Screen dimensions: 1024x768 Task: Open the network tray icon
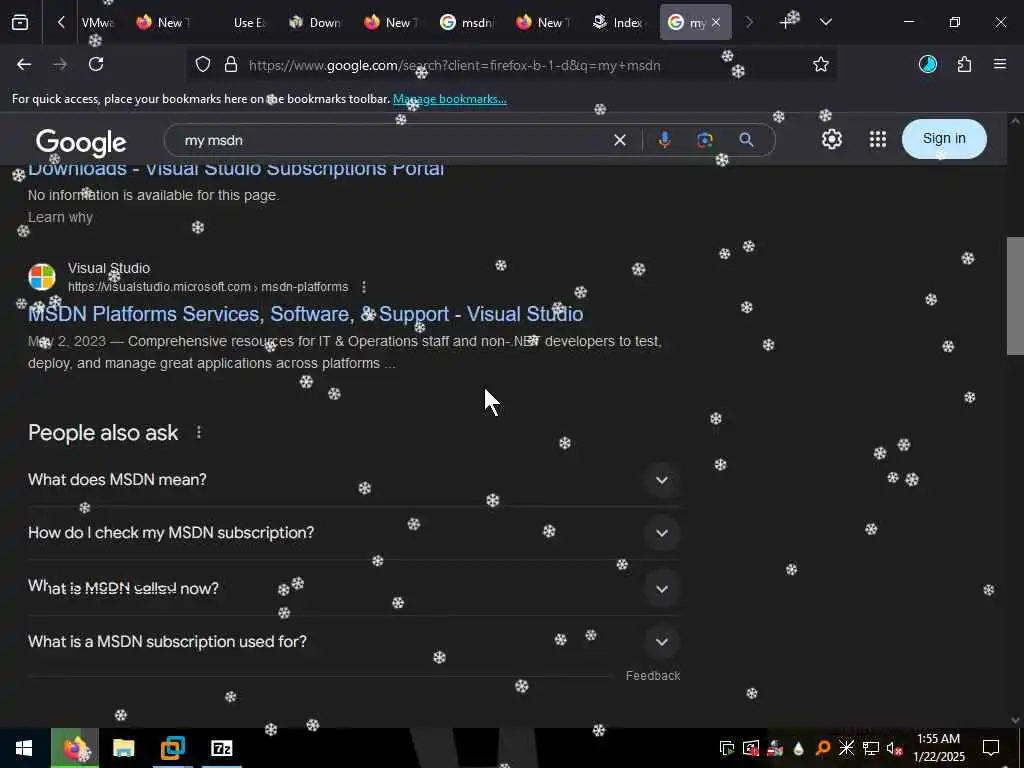[x=871, y=748]
